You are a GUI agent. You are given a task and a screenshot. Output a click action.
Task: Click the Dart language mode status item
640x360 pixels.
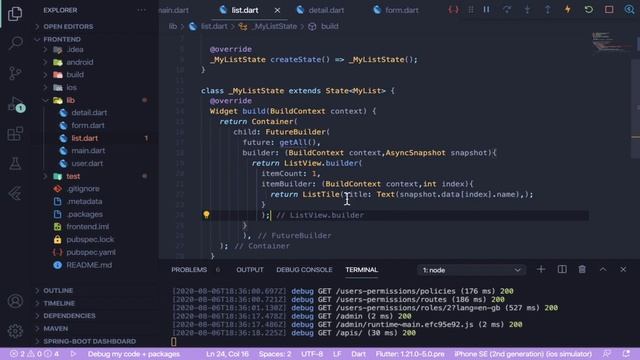point(358,354)
